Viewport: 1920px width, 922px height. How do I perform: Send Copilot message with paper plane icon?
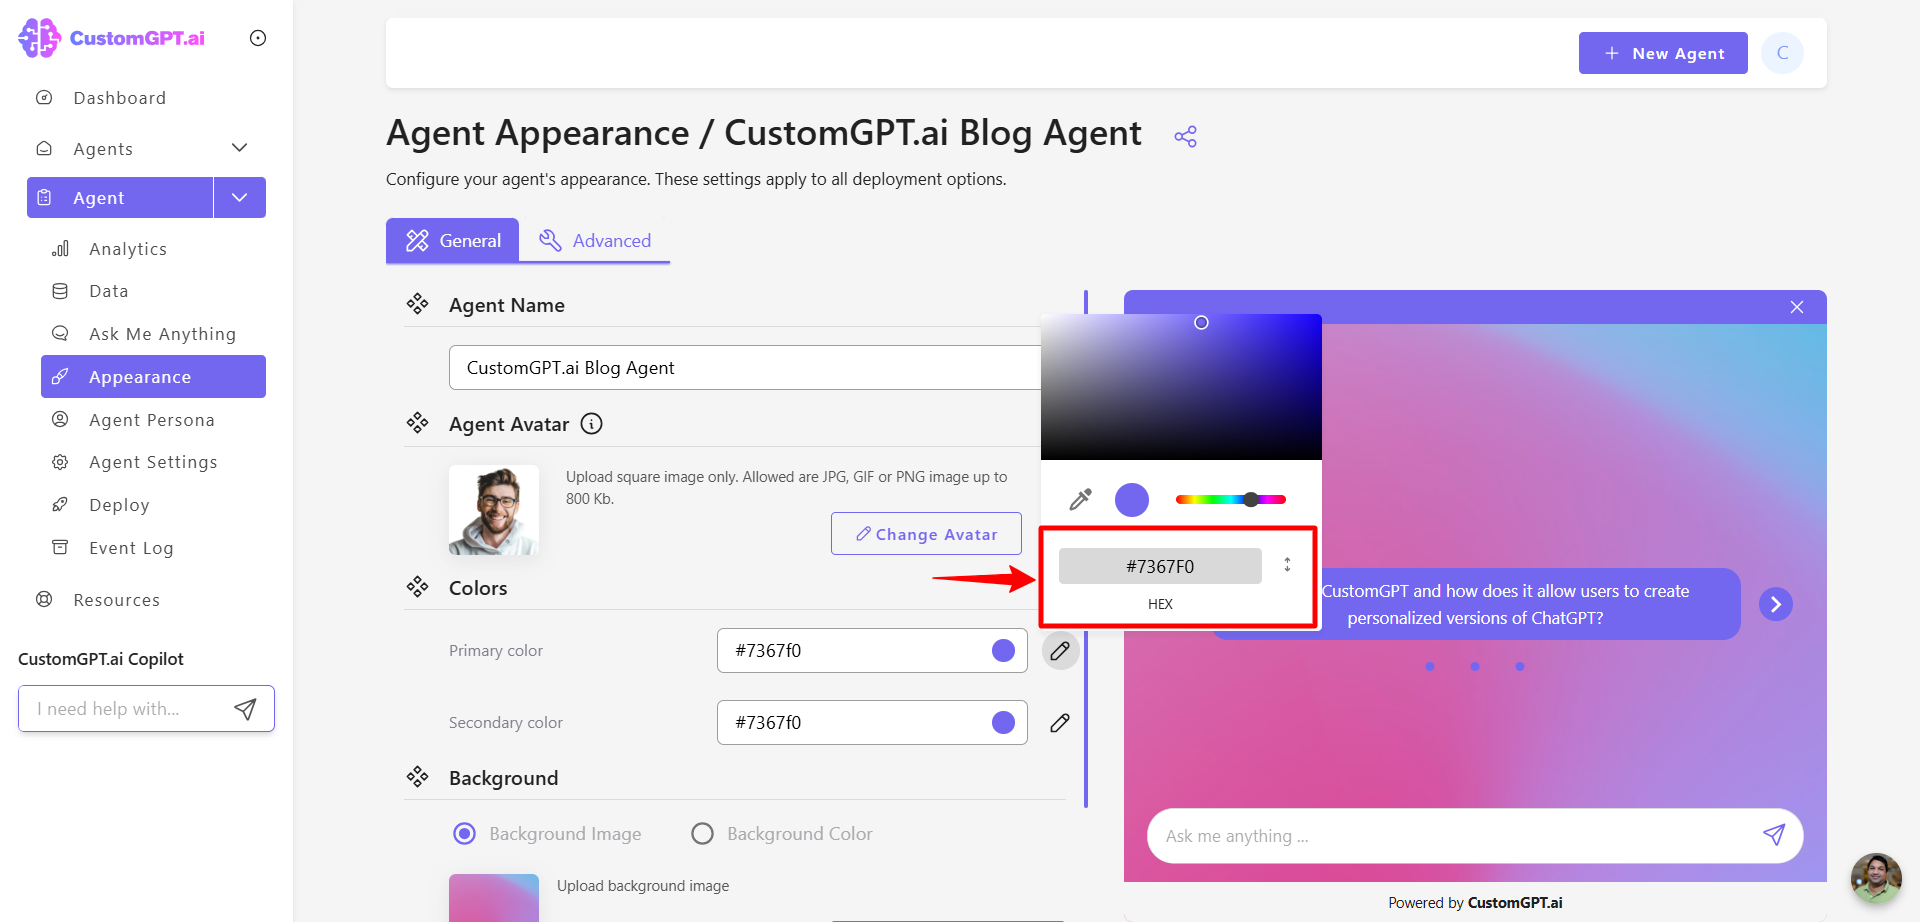245,709
